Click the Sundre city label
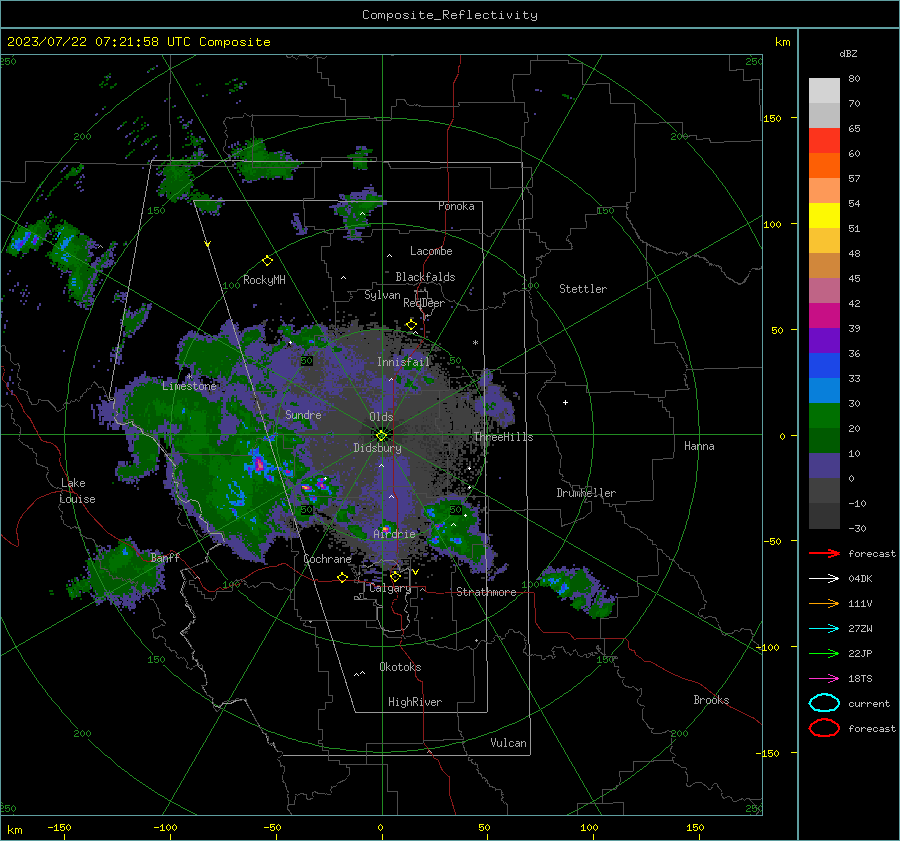 (303, 414)
